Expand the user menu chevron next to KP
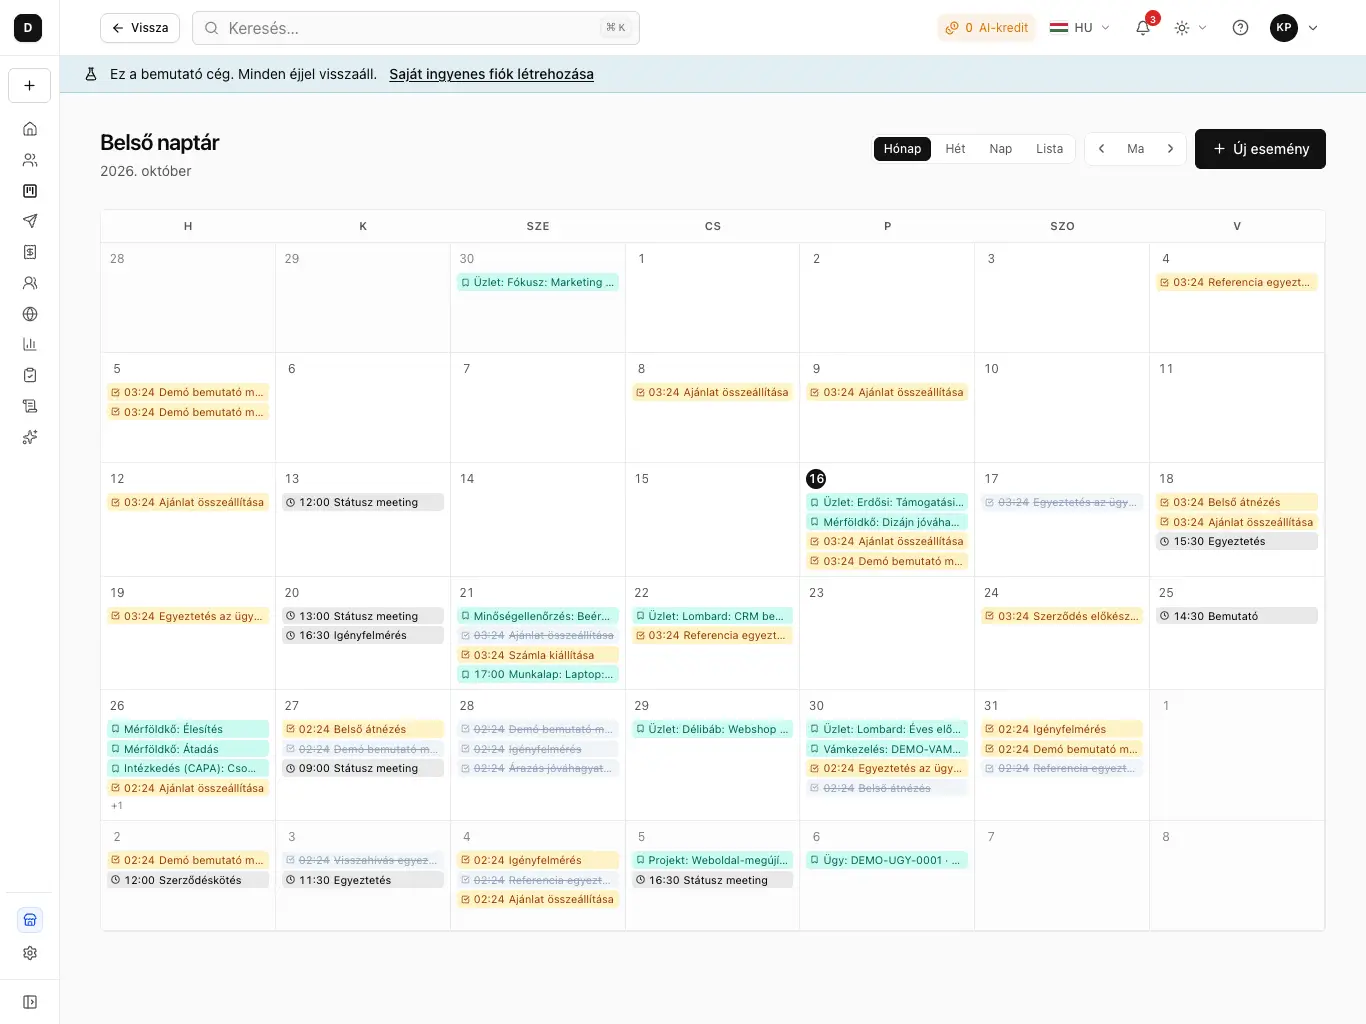The width and height of the screenshot is (1366, 1024). tap(1313, 28)
